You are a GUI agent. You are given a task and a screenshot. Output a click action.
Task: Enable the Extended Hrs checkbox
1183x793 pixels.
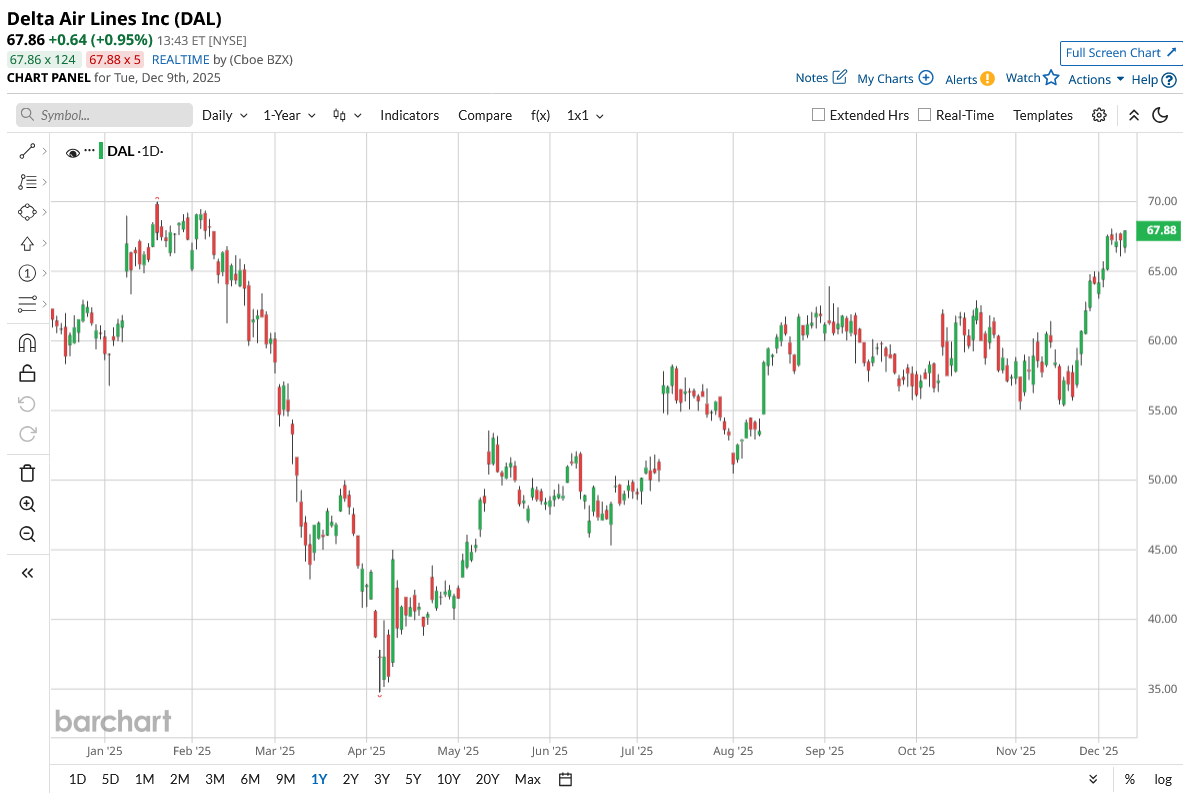click(x=818, y=115)
